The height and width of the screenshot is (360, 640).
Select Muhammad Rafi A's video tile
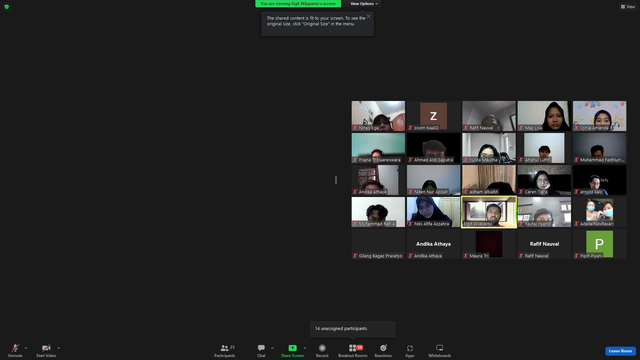click(x=378, y=212)
